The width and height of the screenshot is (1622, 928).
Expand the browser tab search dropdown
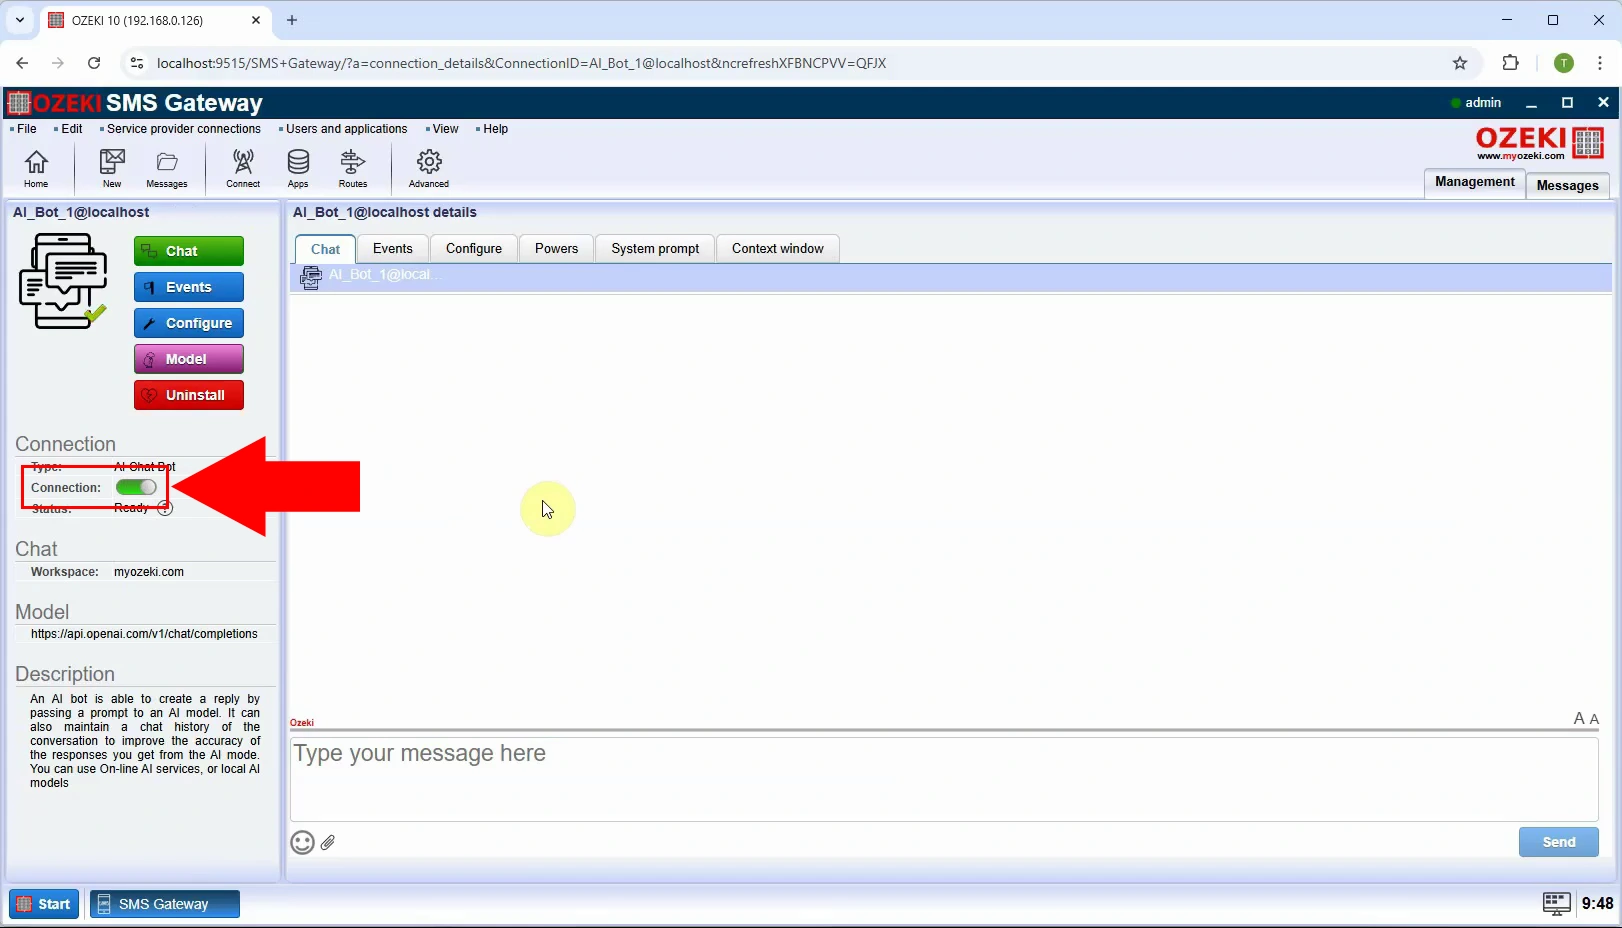(x=19, y=20)
